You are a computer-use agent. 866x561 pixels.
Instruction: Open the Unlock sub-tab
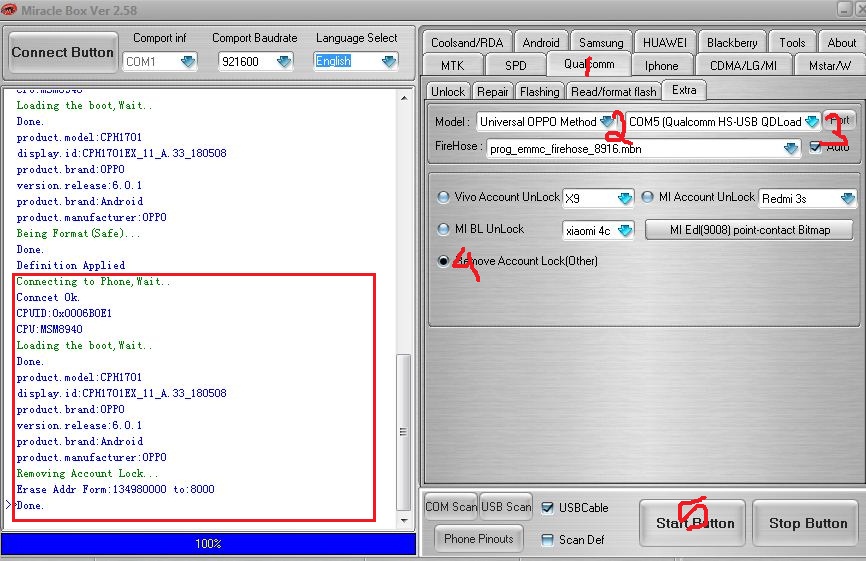point(448,92)
